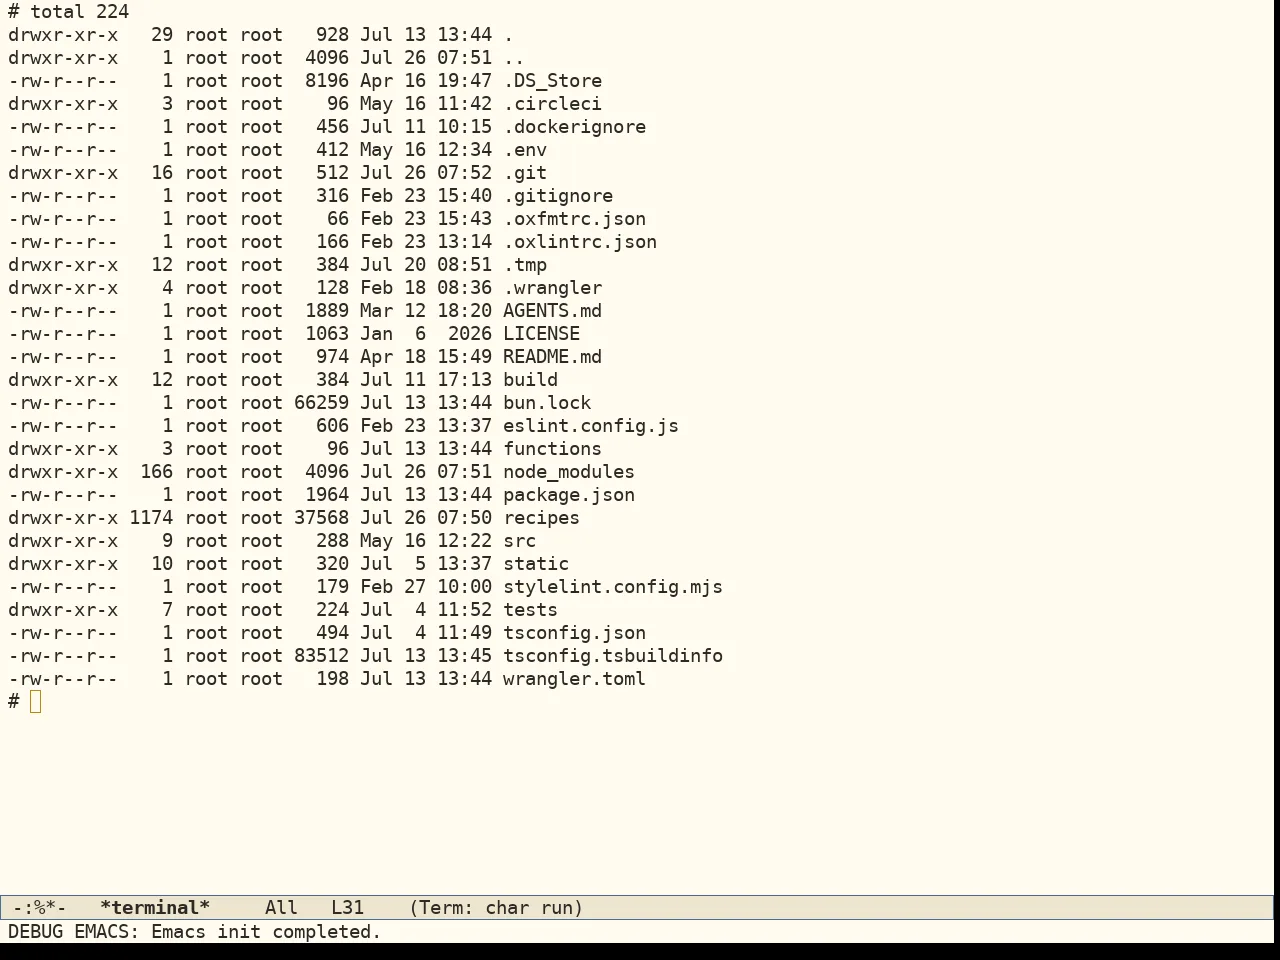Click the src directory name
The width and height of the screenshot is (1280, 960).
(x=519, y=541)
